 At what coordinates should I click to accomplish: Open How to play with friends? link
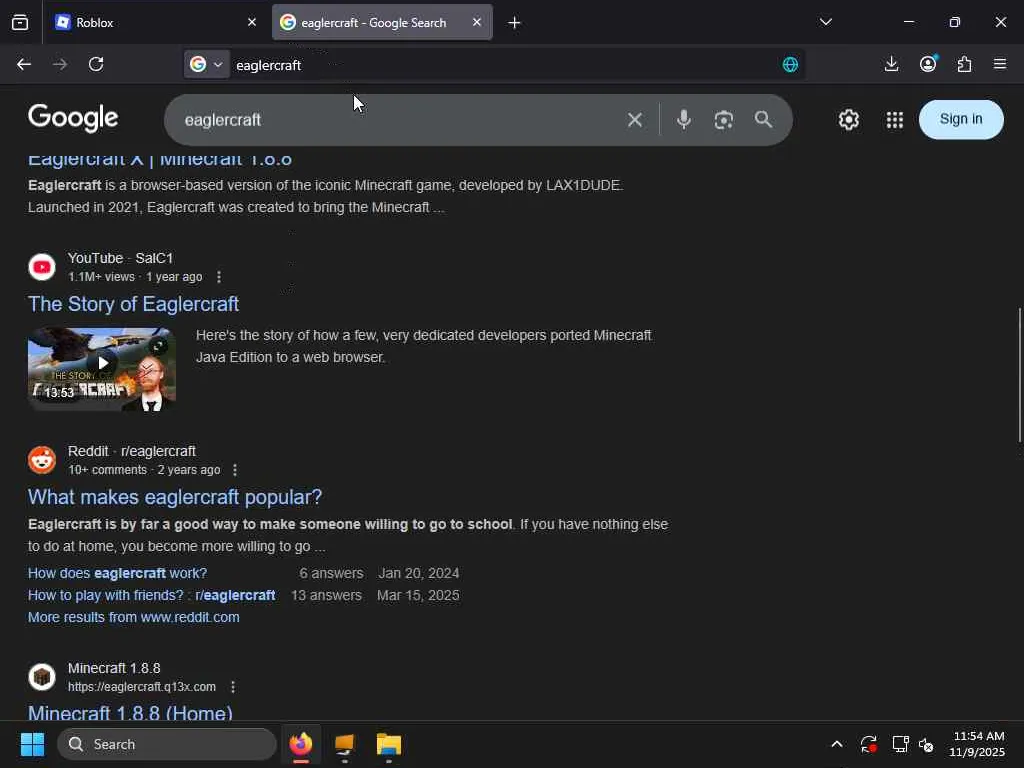coord(152,596)
